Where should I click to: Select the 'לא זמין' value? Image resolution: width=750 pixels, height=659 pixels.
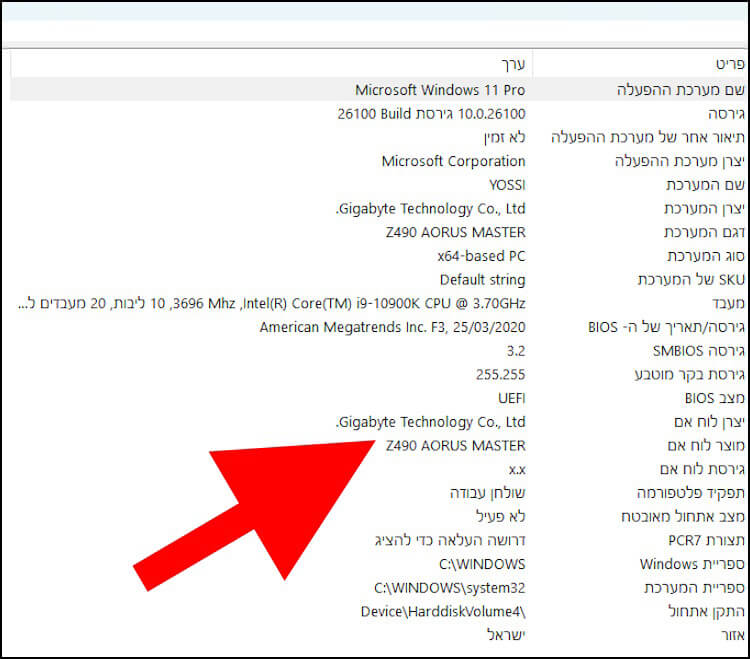[x=504, y=138]
